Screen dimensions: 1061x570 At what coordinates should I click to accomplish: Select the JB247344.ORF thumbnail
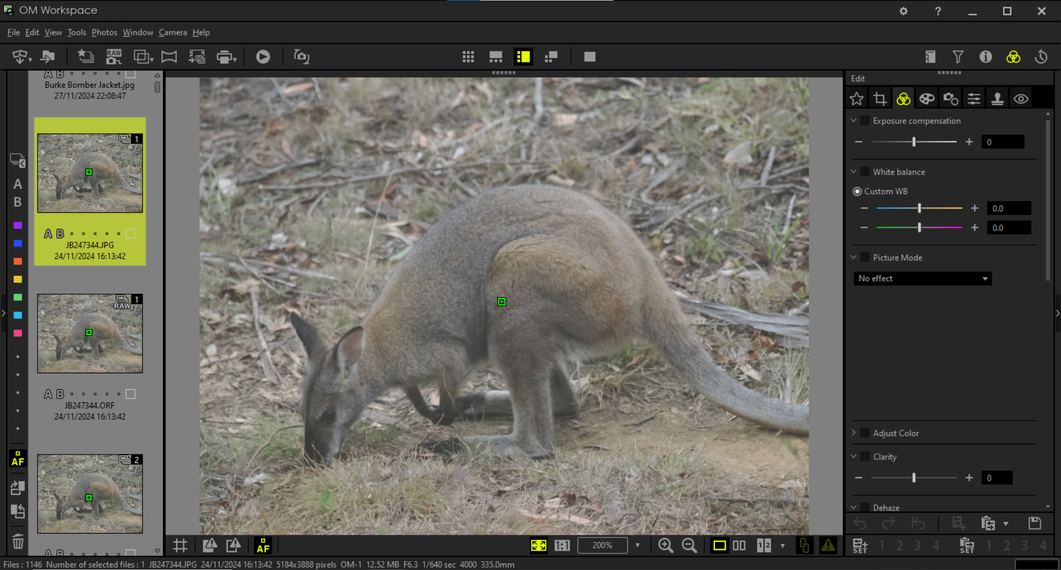[90, 333]
